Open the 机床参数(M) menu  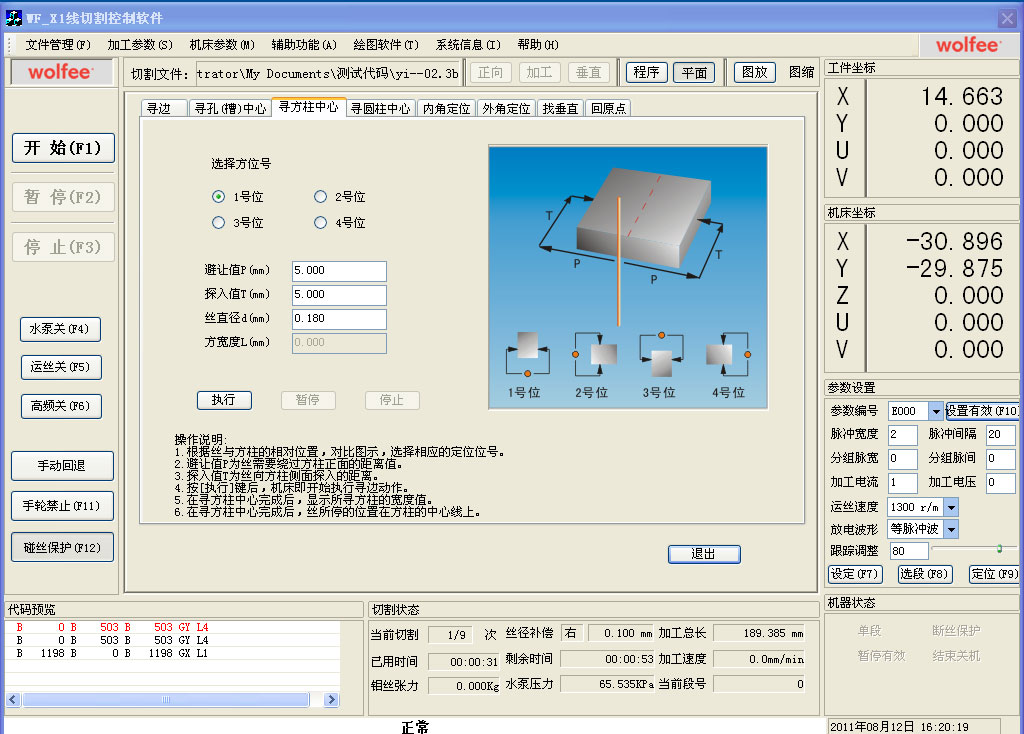click(x=222, y=45)
